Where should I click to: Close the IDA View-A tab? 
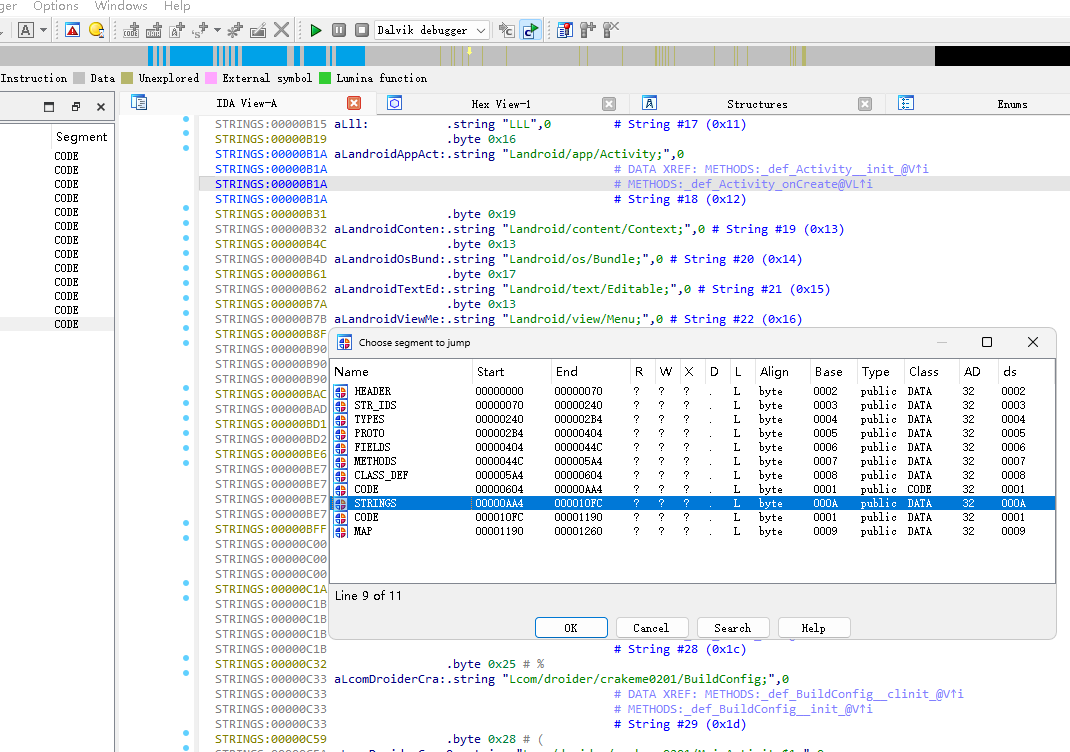click(x=354, y=103)
